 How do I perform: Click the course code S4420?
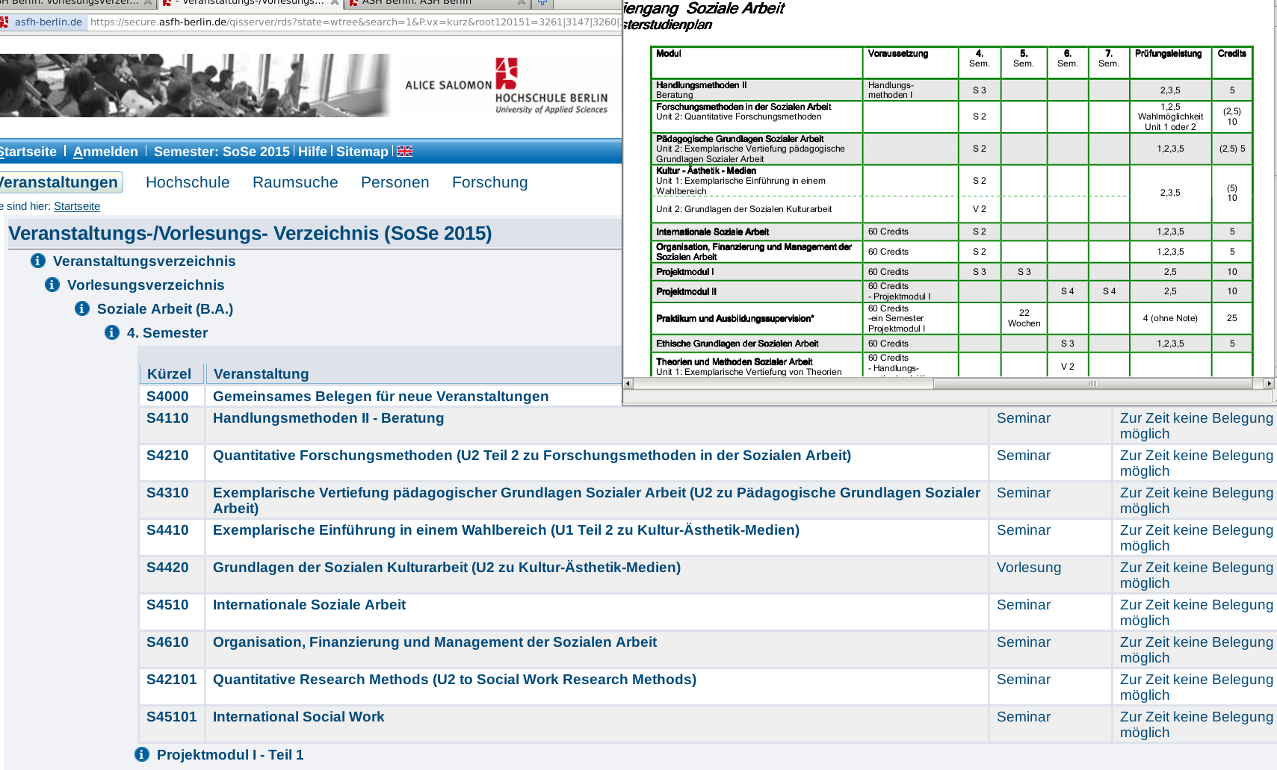click(167, 567)
